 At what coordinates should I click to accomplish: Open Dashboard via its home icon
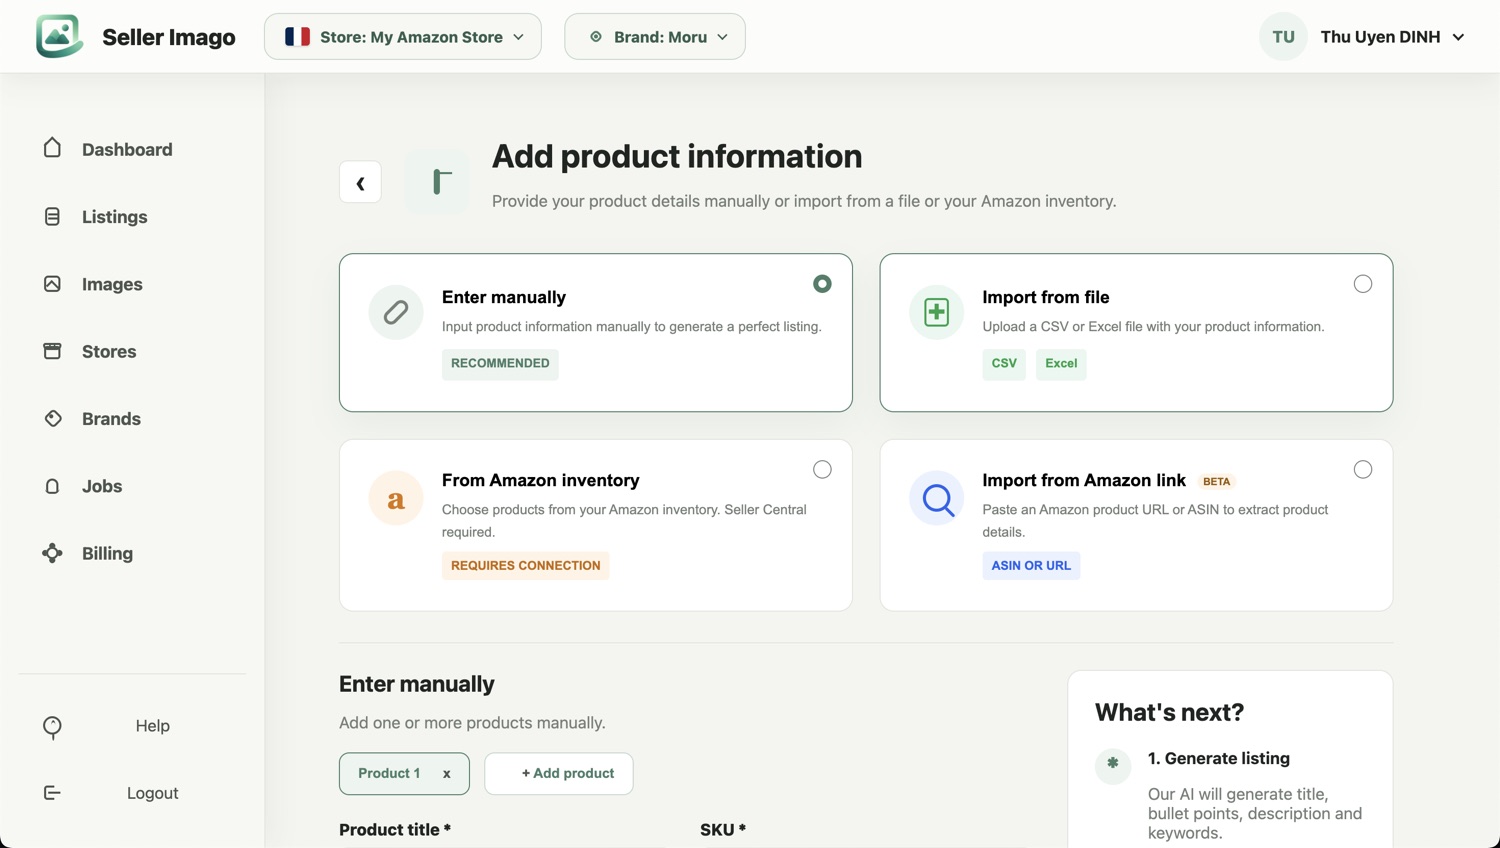point(52,148)
